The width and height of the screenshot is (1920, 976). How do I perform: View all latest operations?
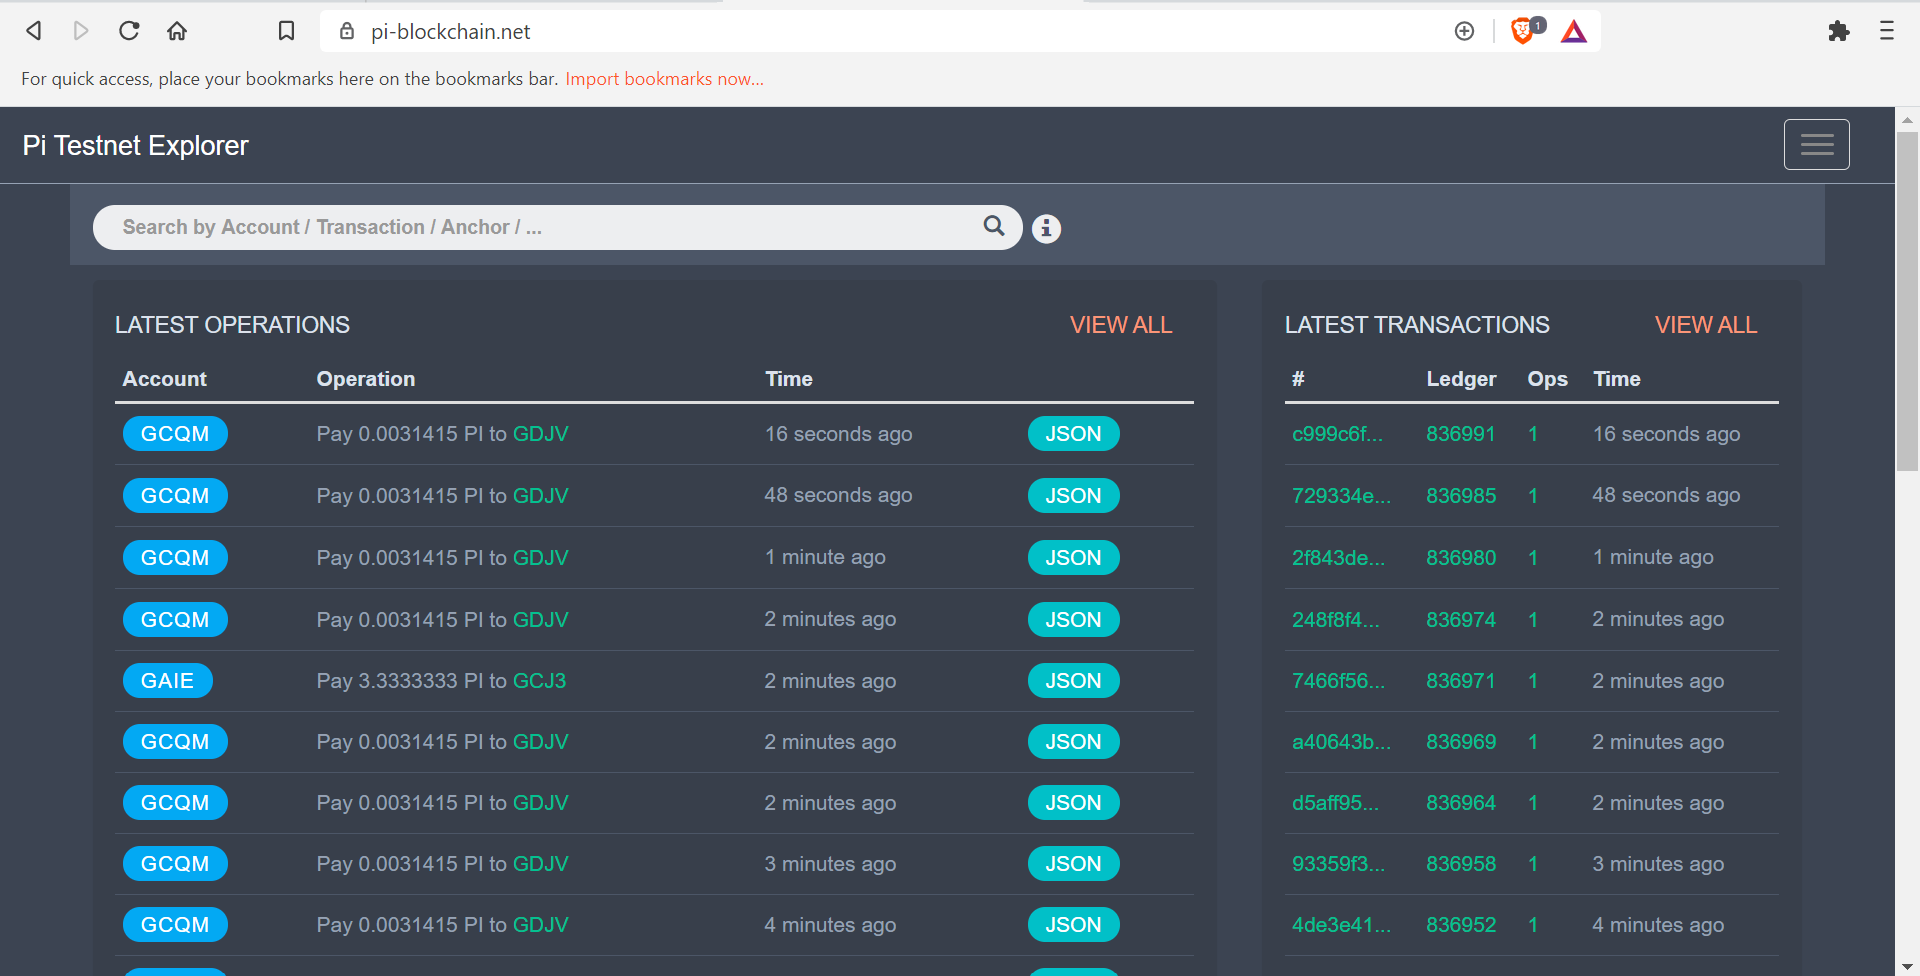[x=1120, y=325]
